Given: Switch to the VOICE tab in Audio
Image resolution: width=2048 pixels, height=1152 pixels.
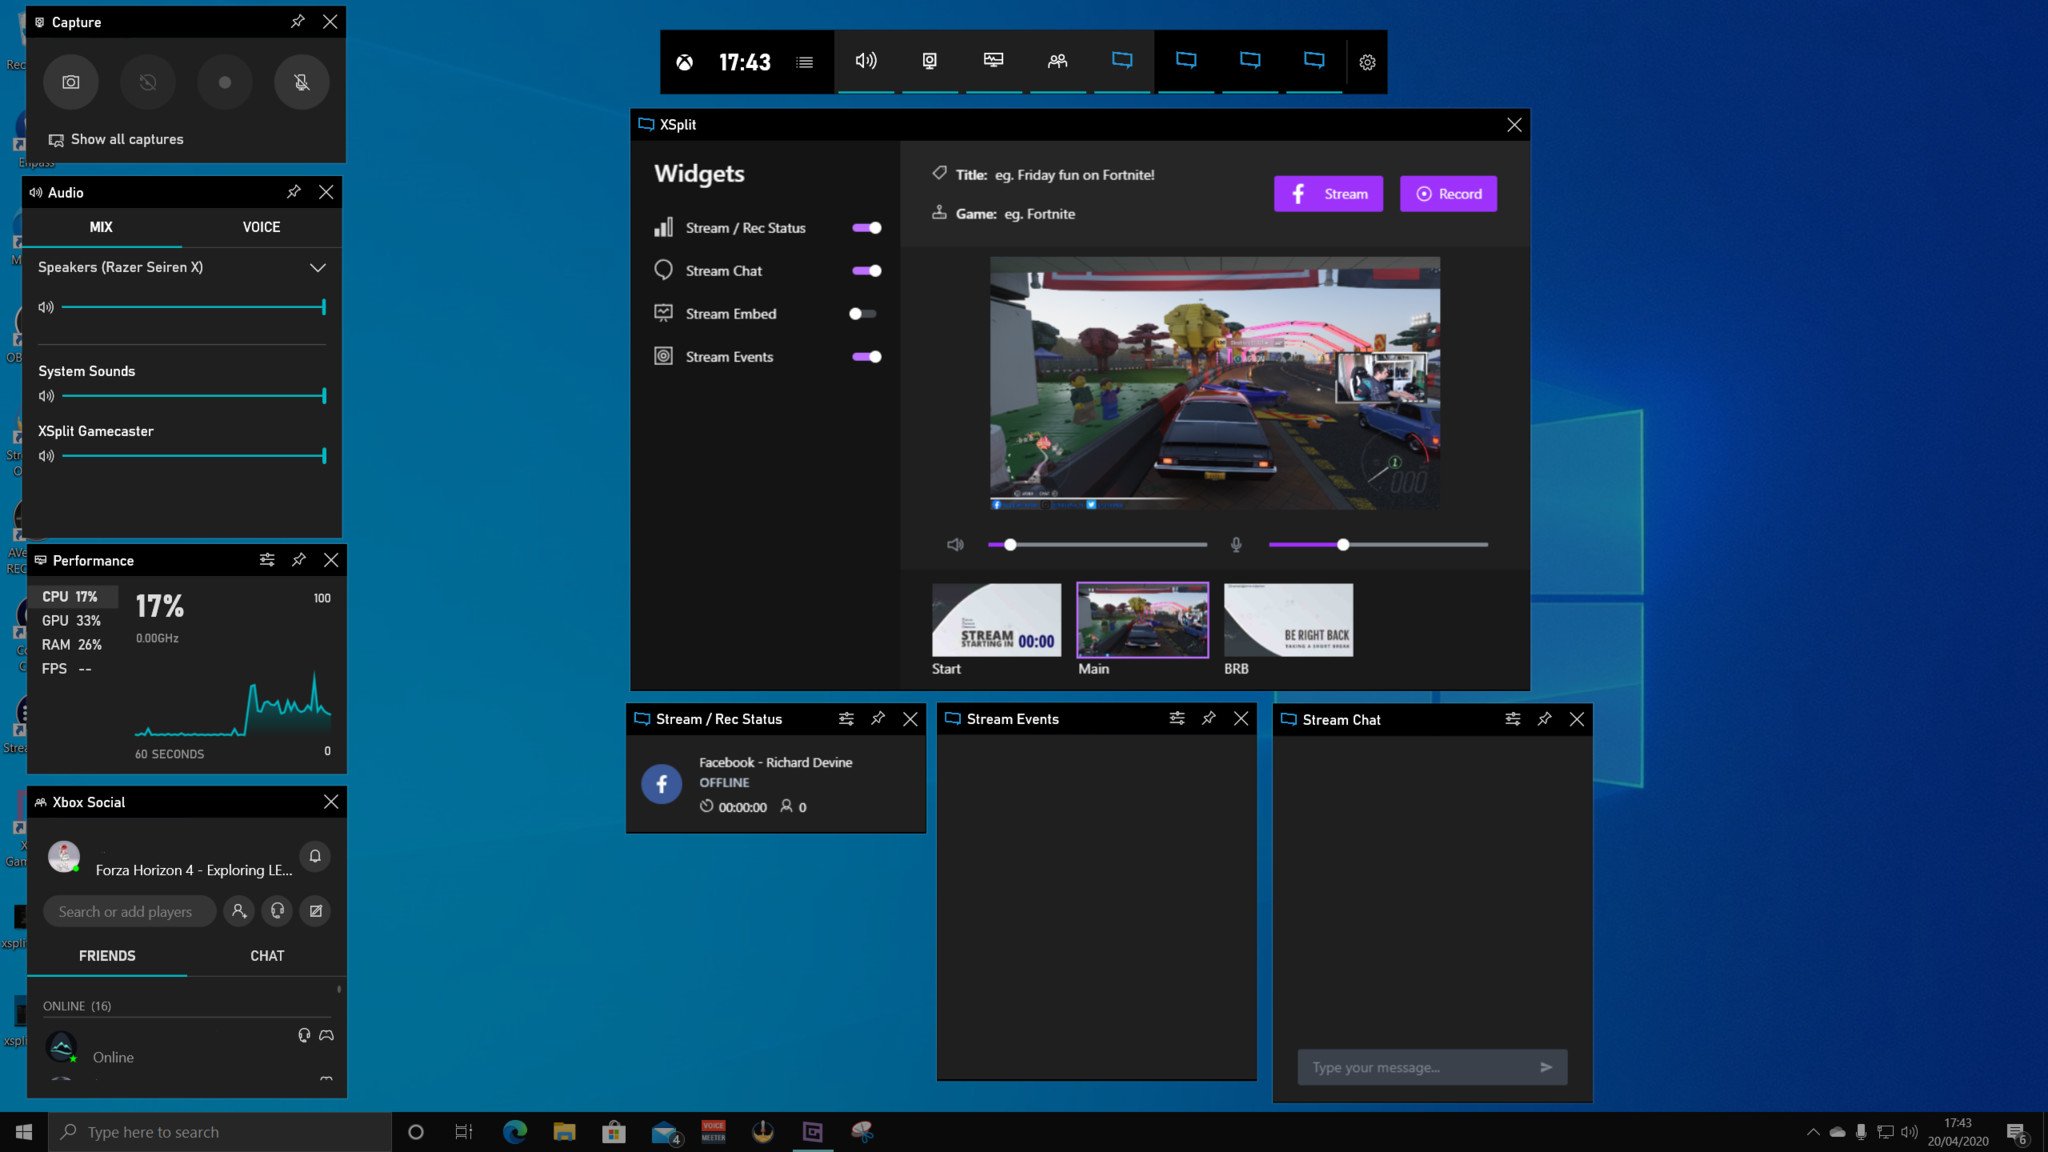Looking at the screenshot, I should pyautogui.click(x=261, y=227).
